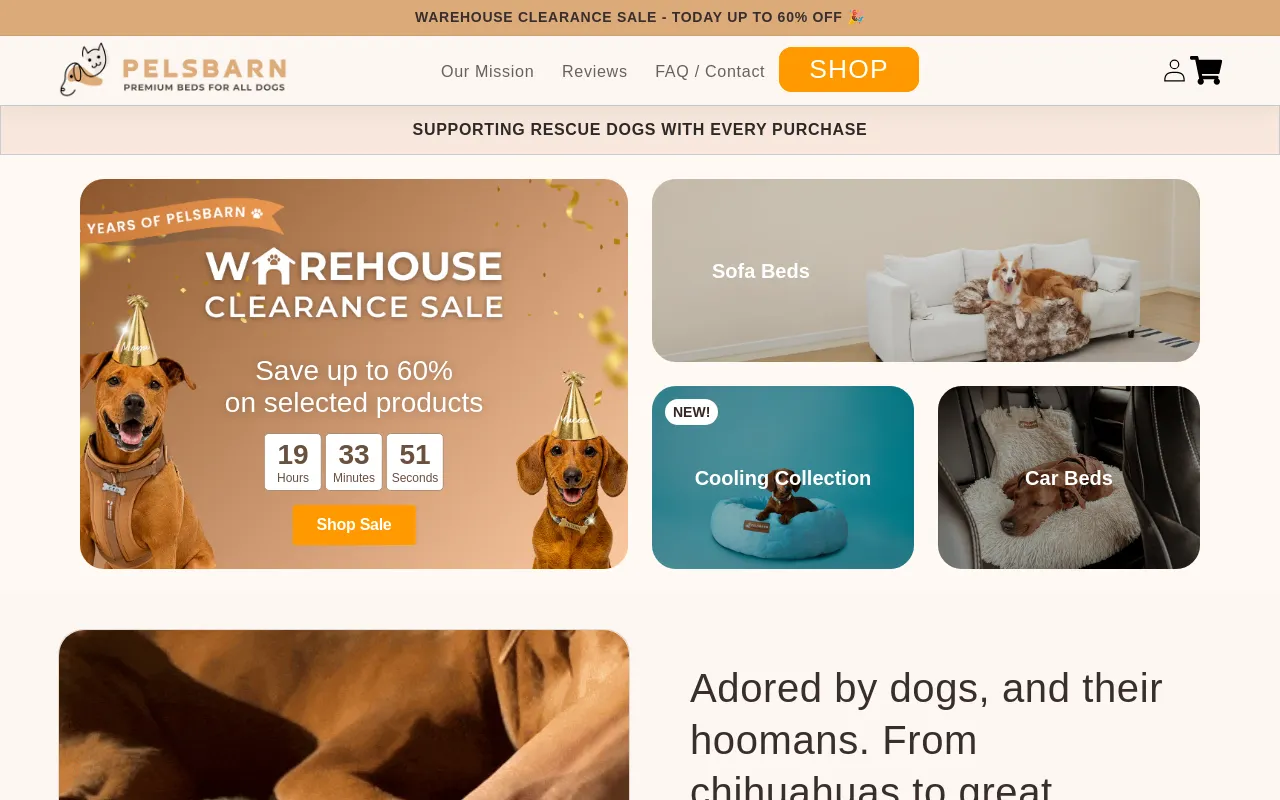
Task: Go to the Reviews page
Action: (x=595, y=72)
